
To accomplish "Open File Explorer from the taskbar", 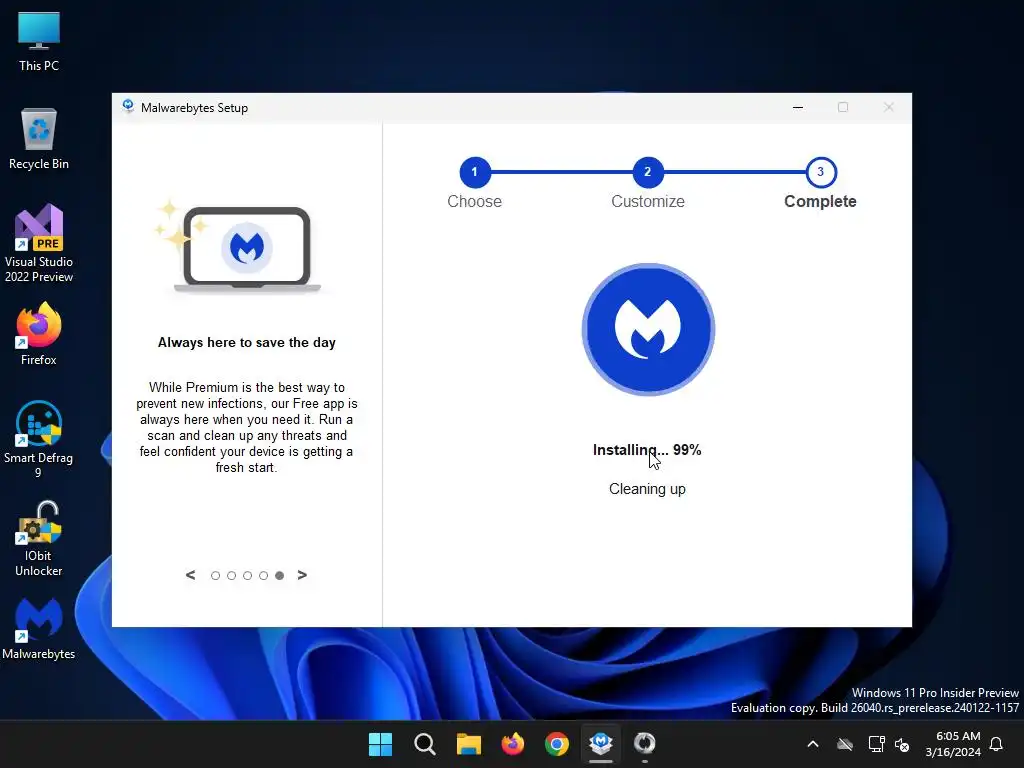I will pyautogui.click(x=468, y=744).
